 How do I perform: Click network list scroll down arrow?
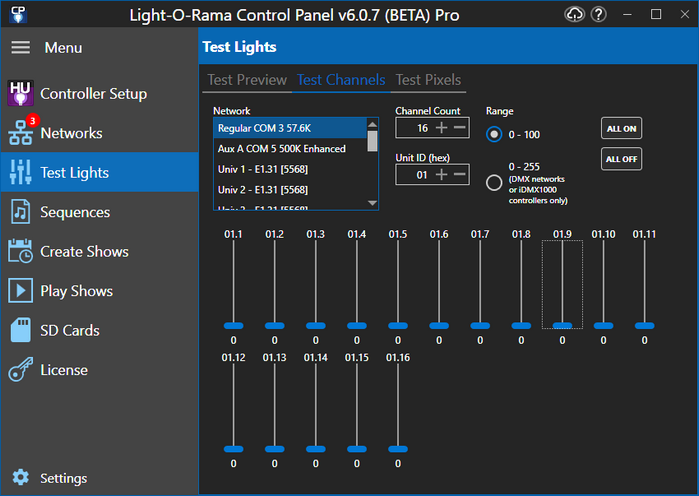372,203
